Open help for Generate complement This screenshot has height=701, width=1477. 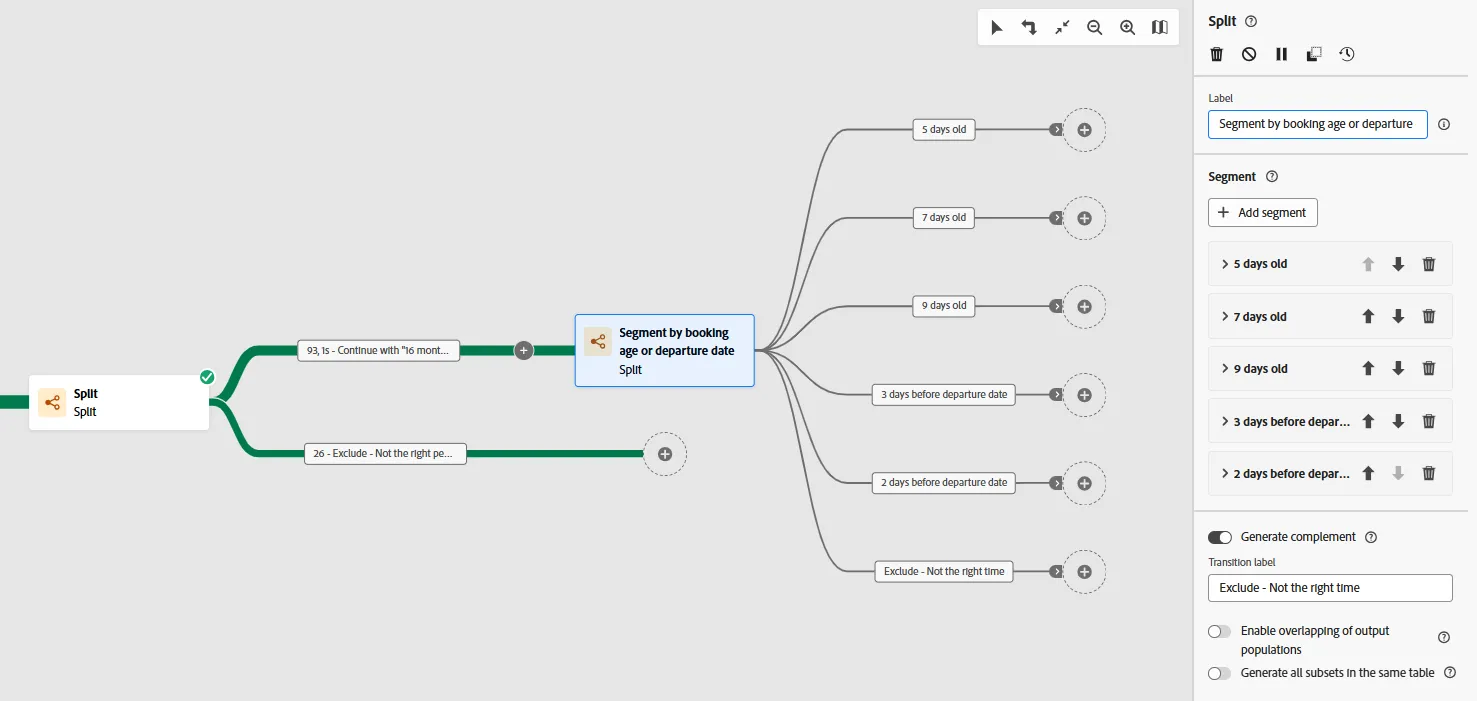coord(1371,537)
